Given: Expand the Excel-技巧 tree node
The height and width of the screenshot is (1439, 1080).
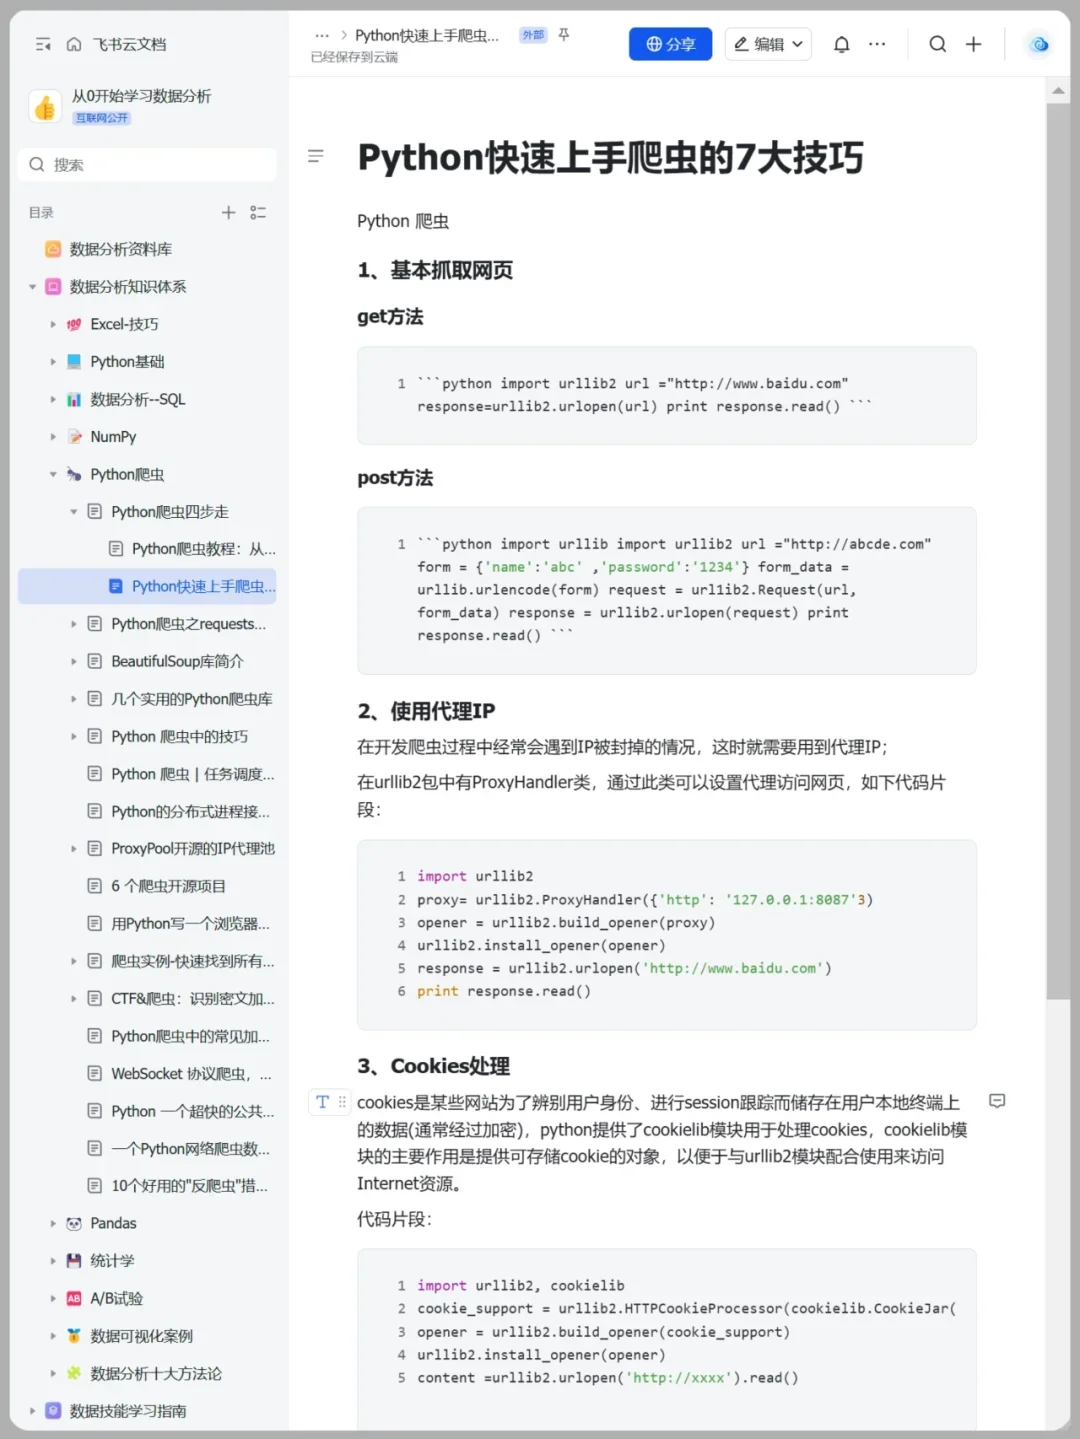Looking at the screenshot, I should point(53,323).
